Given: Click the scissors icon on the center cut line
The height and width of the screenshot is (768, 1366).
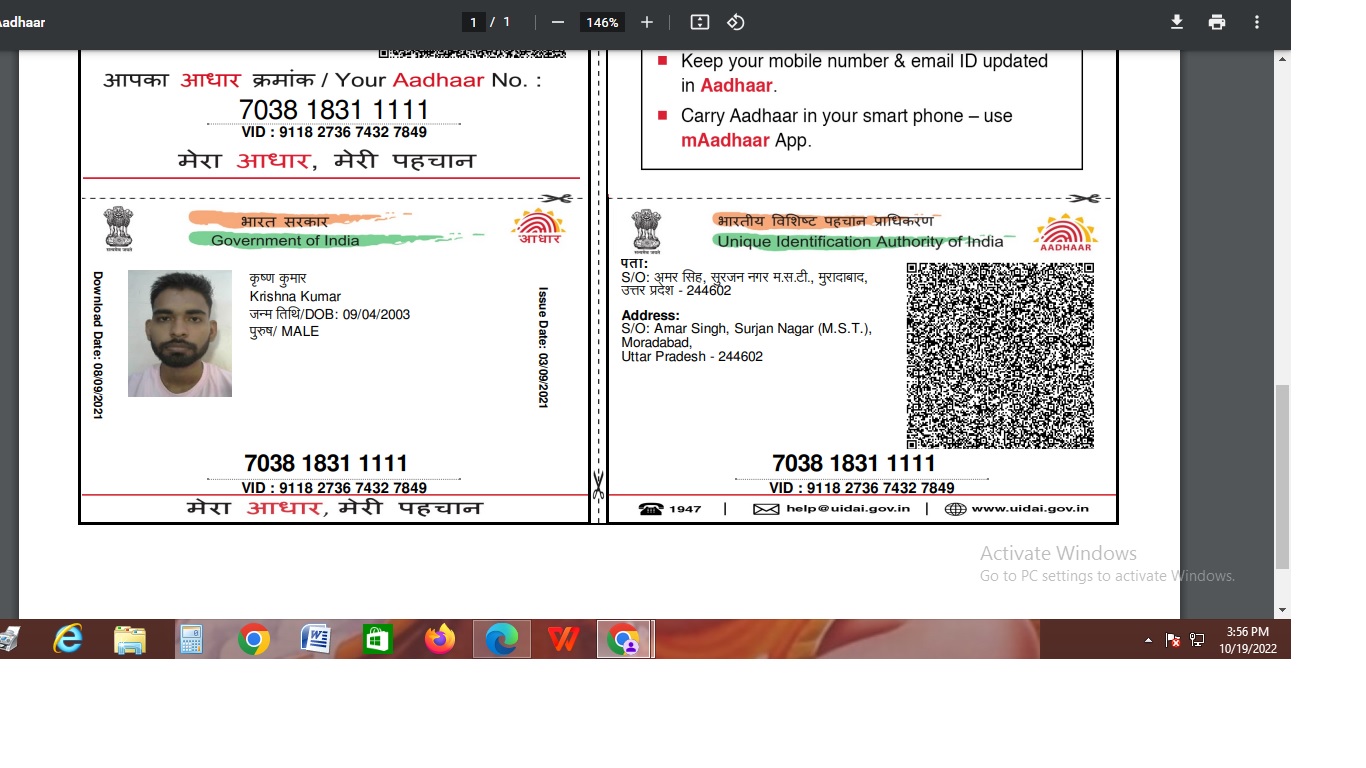Looking at the screenshot, I should click(598, 486).
